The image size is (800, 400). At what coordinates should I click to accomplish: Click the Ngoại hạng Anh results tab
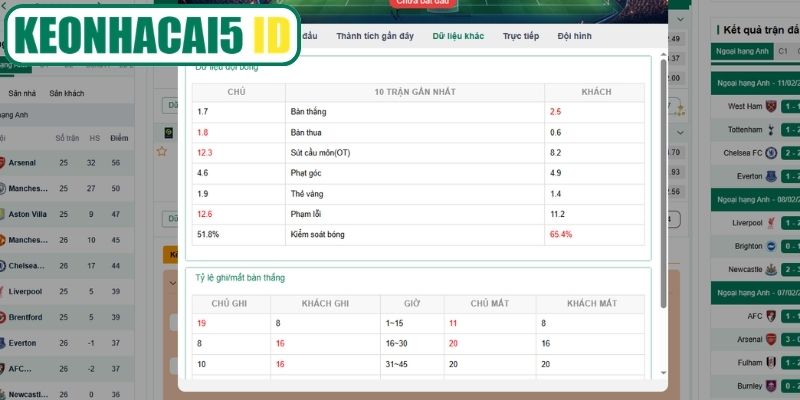click(x=742, y=52)
